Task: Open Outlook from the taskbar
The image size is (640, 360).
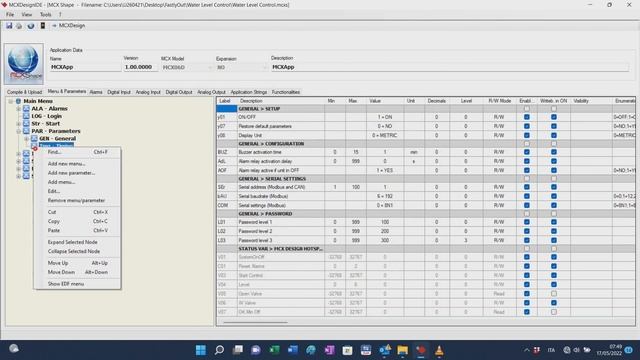Action: (x=384, y=350)
